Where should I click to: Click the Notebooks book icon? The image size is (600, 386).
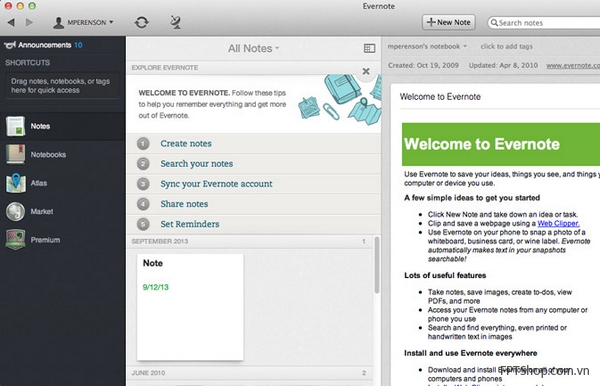coord(16,154)
